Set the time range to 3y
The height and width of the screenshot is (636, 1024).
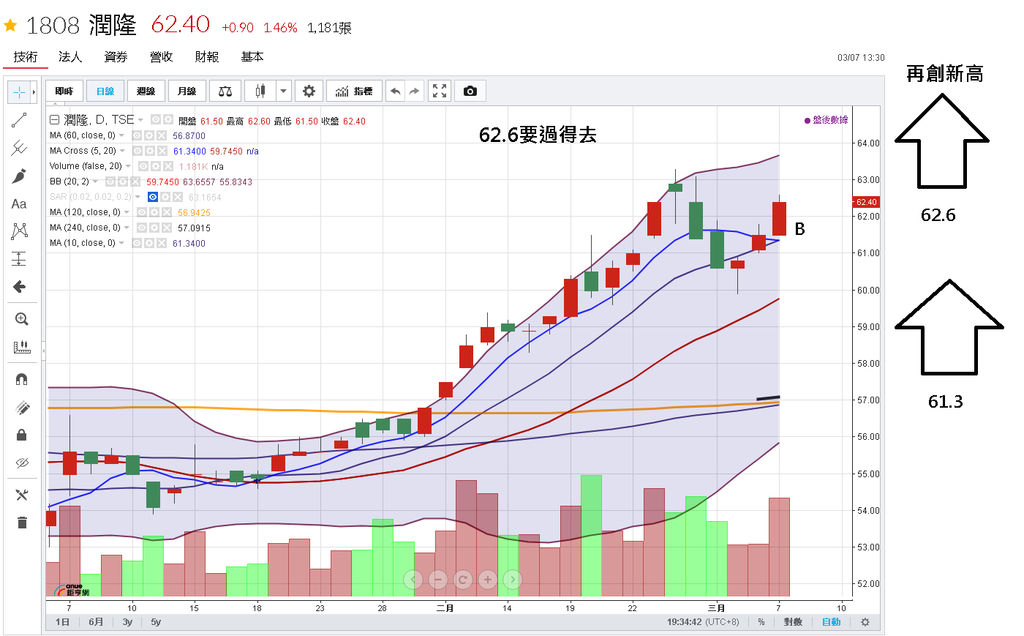127,622
